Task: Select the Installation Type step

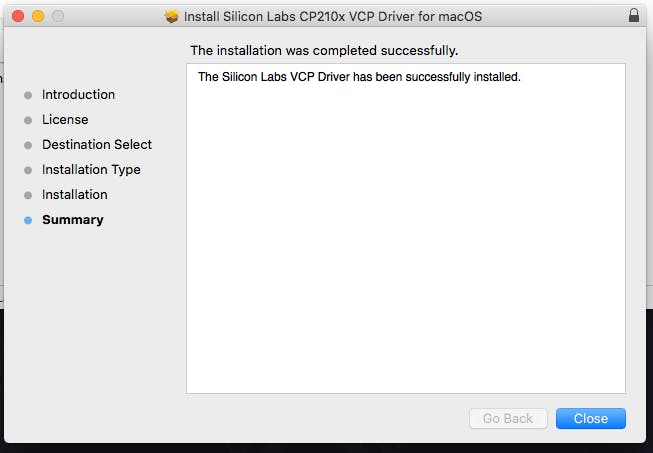Action: pos(91,170)
